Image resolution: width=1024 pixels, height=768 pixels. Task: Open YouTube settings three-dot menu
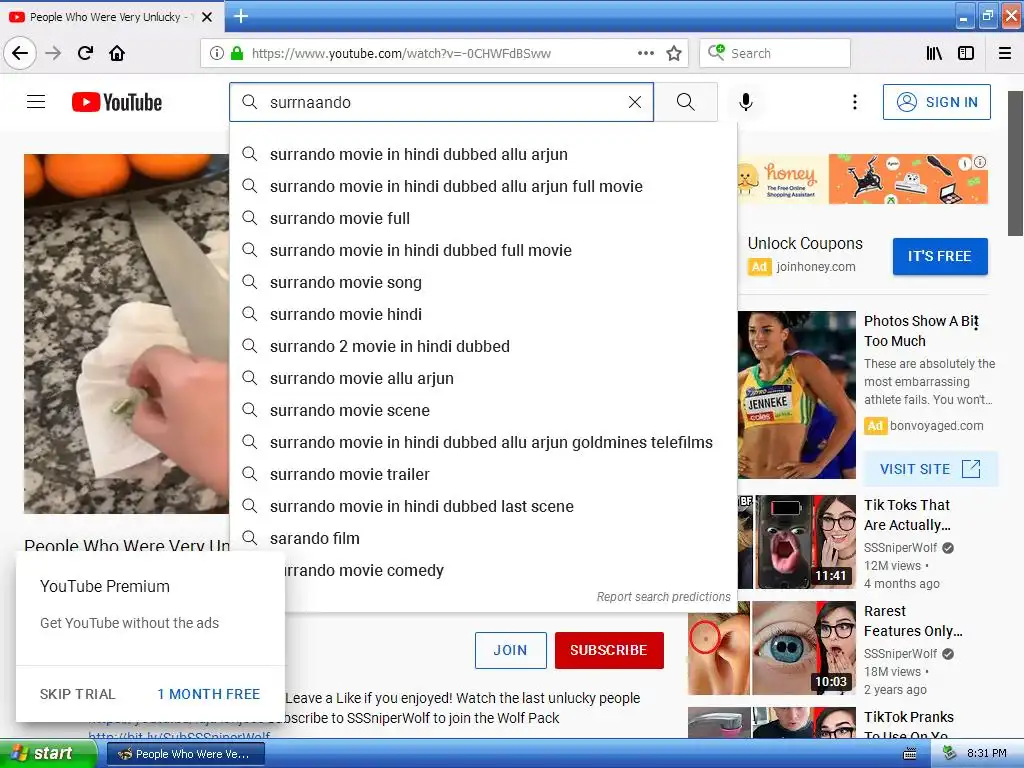point(855,102)
